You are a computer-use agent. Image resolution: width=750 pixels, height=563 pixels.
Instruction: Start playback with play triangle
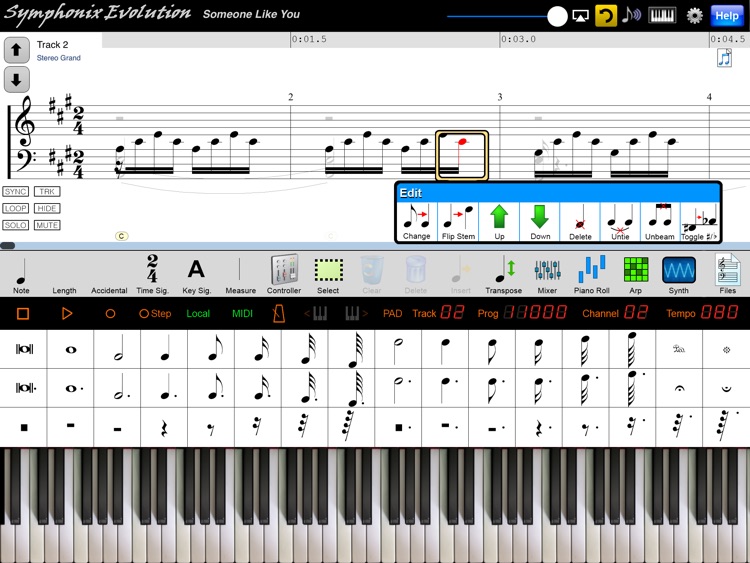[x=67, y=314]
